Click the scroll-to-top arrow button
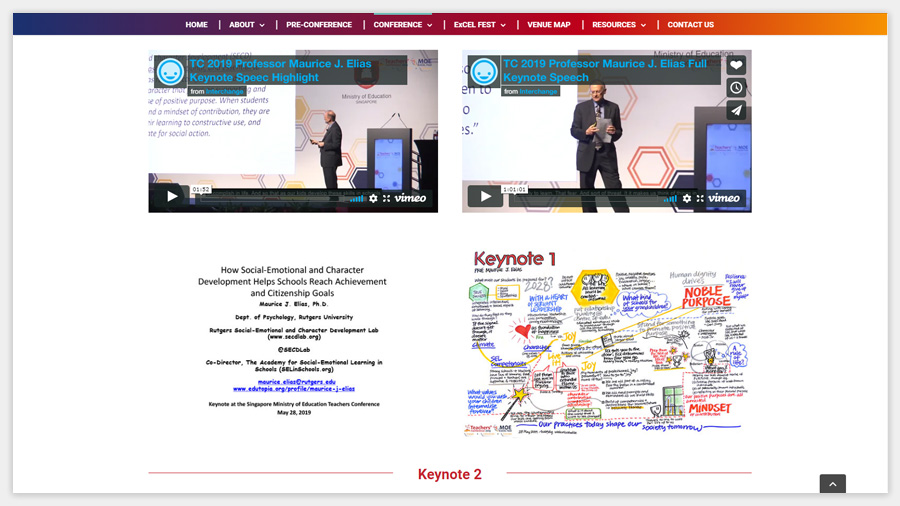 pyautogui.click(x=833, y=484)
